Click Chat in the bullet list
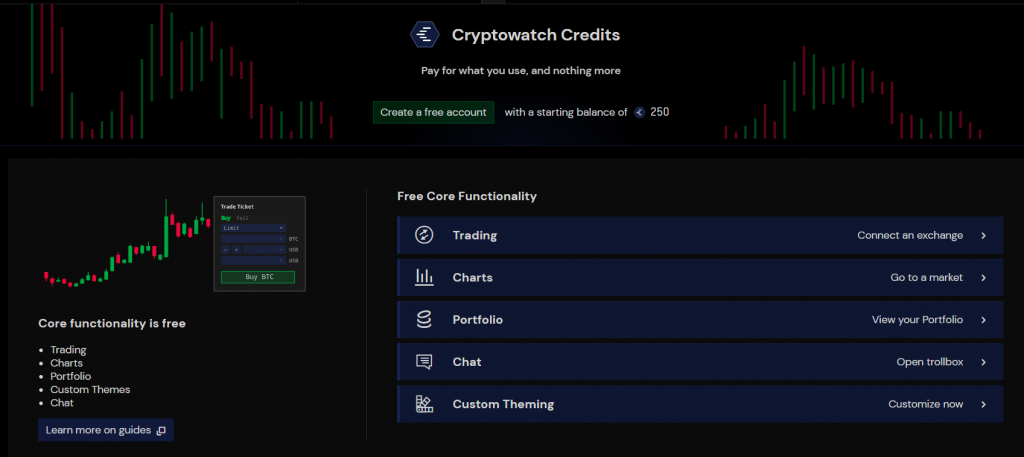Viewport: 1024px width, 457px height. point(62,403)
